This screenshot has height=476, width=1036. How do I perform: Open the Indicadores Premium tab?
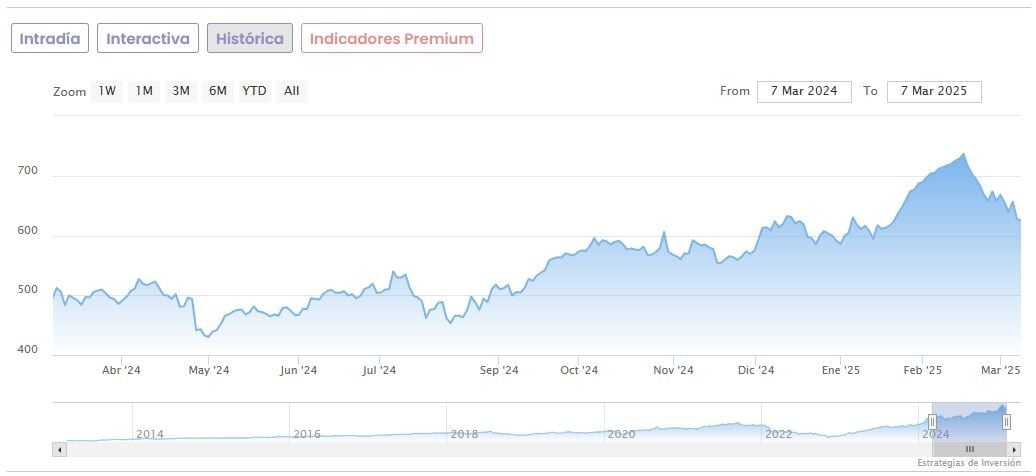(392, 39)
